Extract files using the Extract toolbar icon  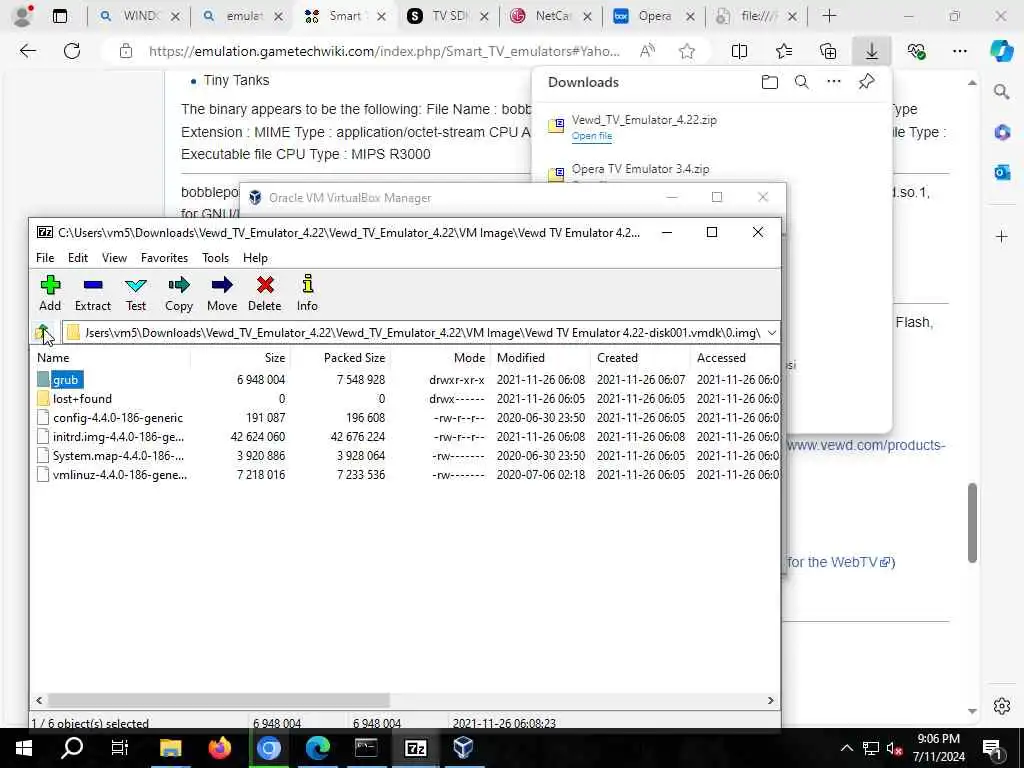pyautogui.click(x=93, y=293)
